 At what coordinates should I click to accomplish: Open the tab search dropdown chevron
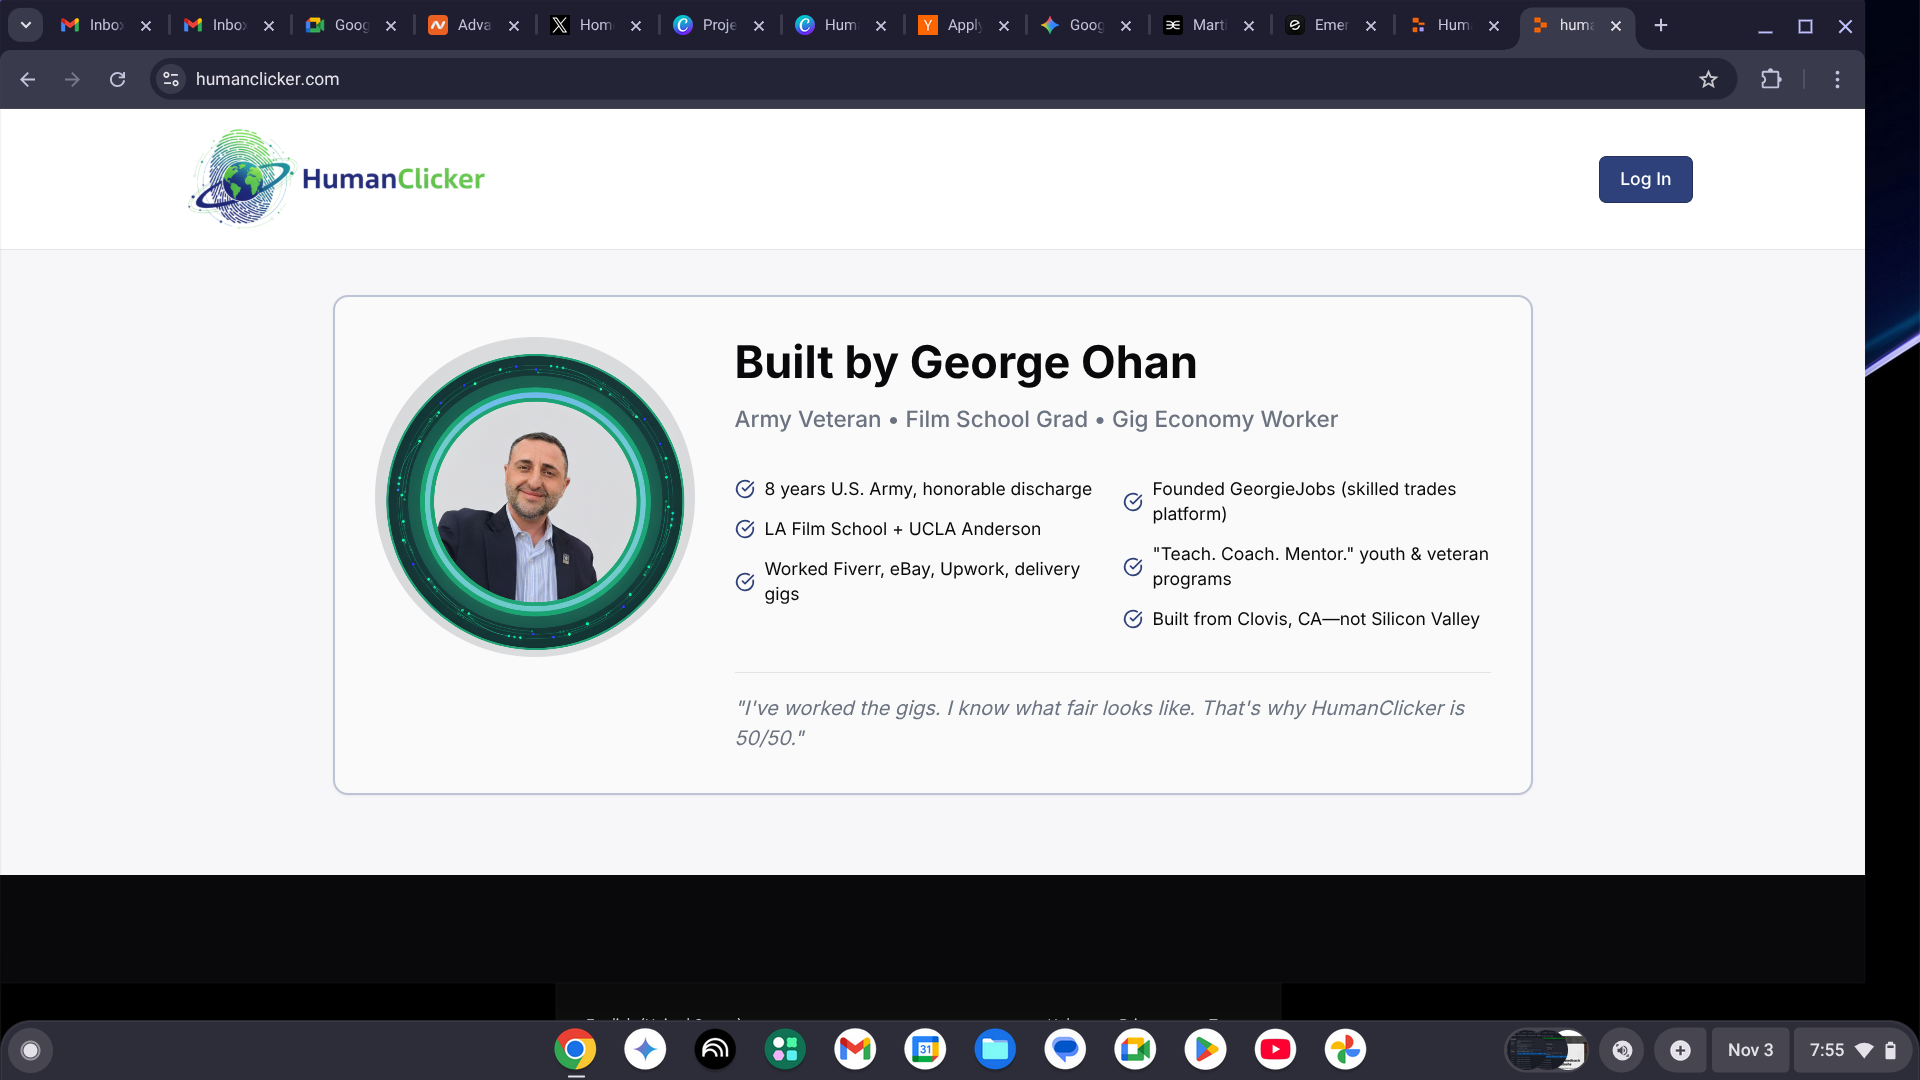pyautogui.click(x=24, y=25)
